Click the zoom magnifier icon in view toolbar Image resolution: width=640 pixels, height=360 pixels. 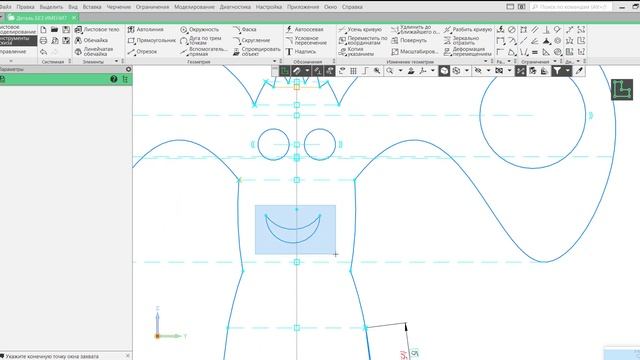[x=390, y=71]
